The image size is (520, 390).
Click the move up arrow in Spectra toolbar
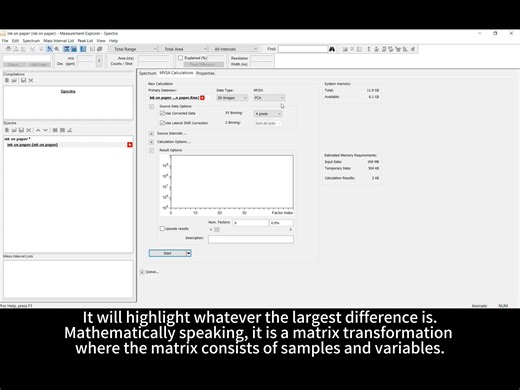click(38, 130)
